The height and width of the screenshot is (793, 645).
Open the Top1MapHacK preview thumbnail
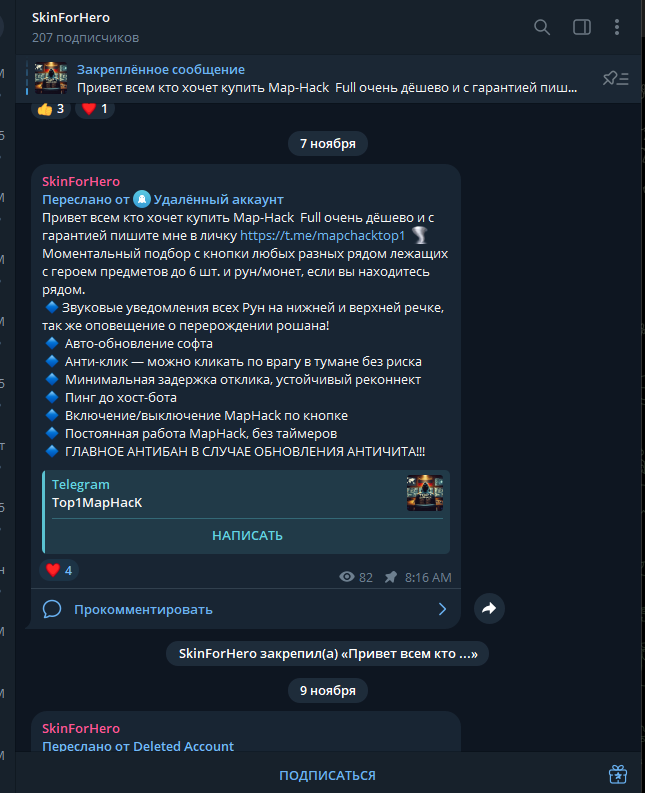tap(425, 493)
